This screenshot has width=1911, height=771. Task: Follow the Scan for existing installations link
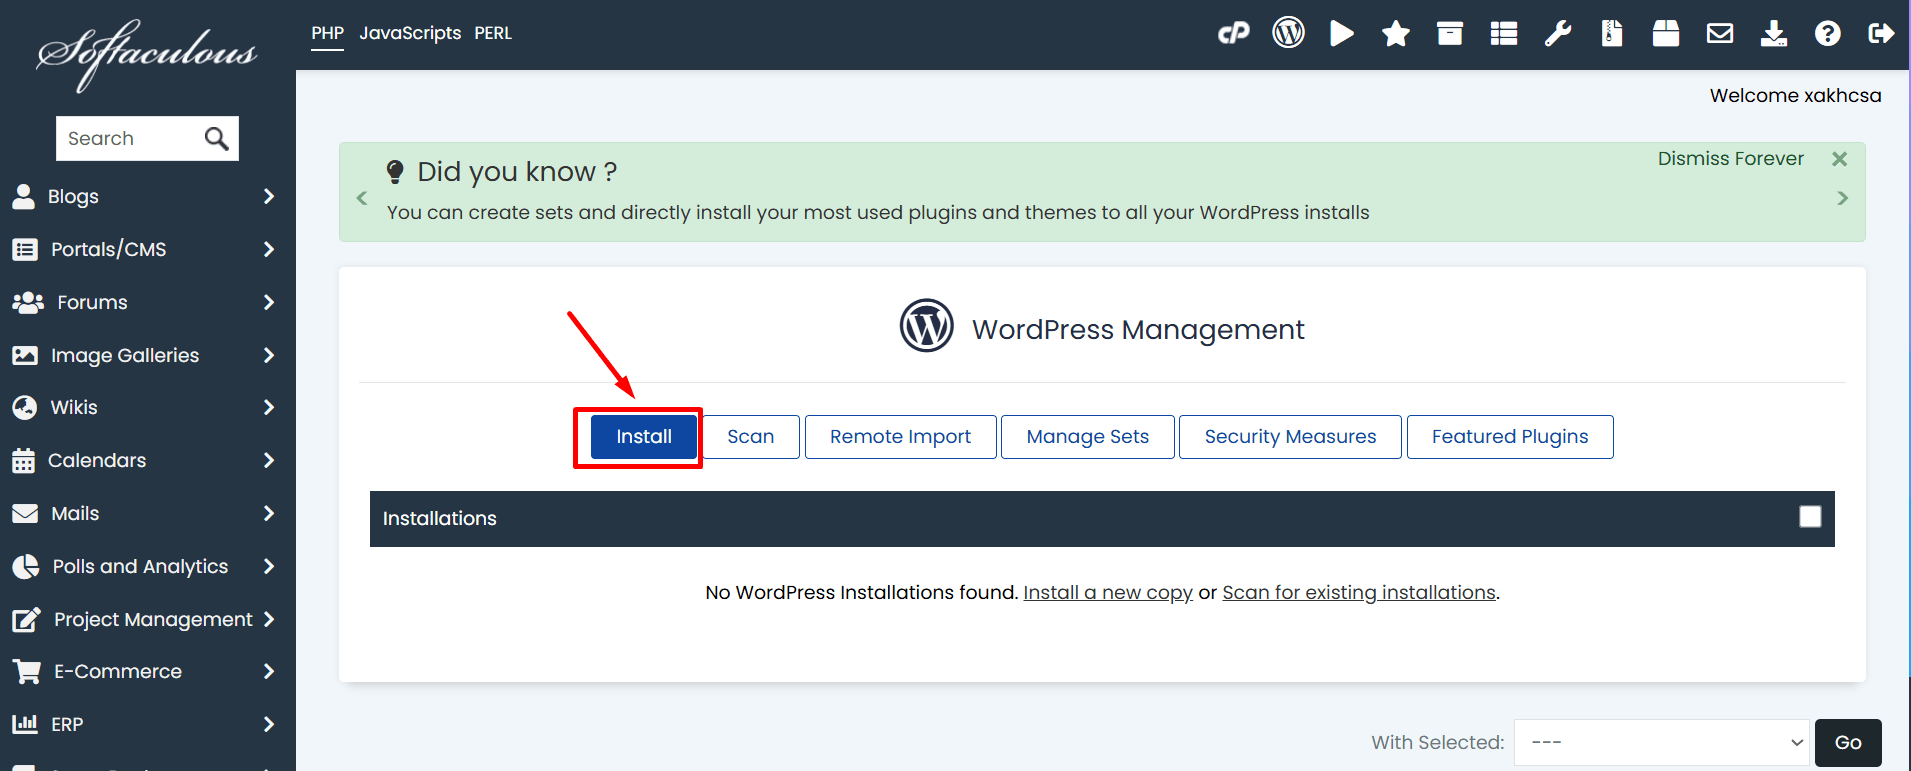[1359, 592]
